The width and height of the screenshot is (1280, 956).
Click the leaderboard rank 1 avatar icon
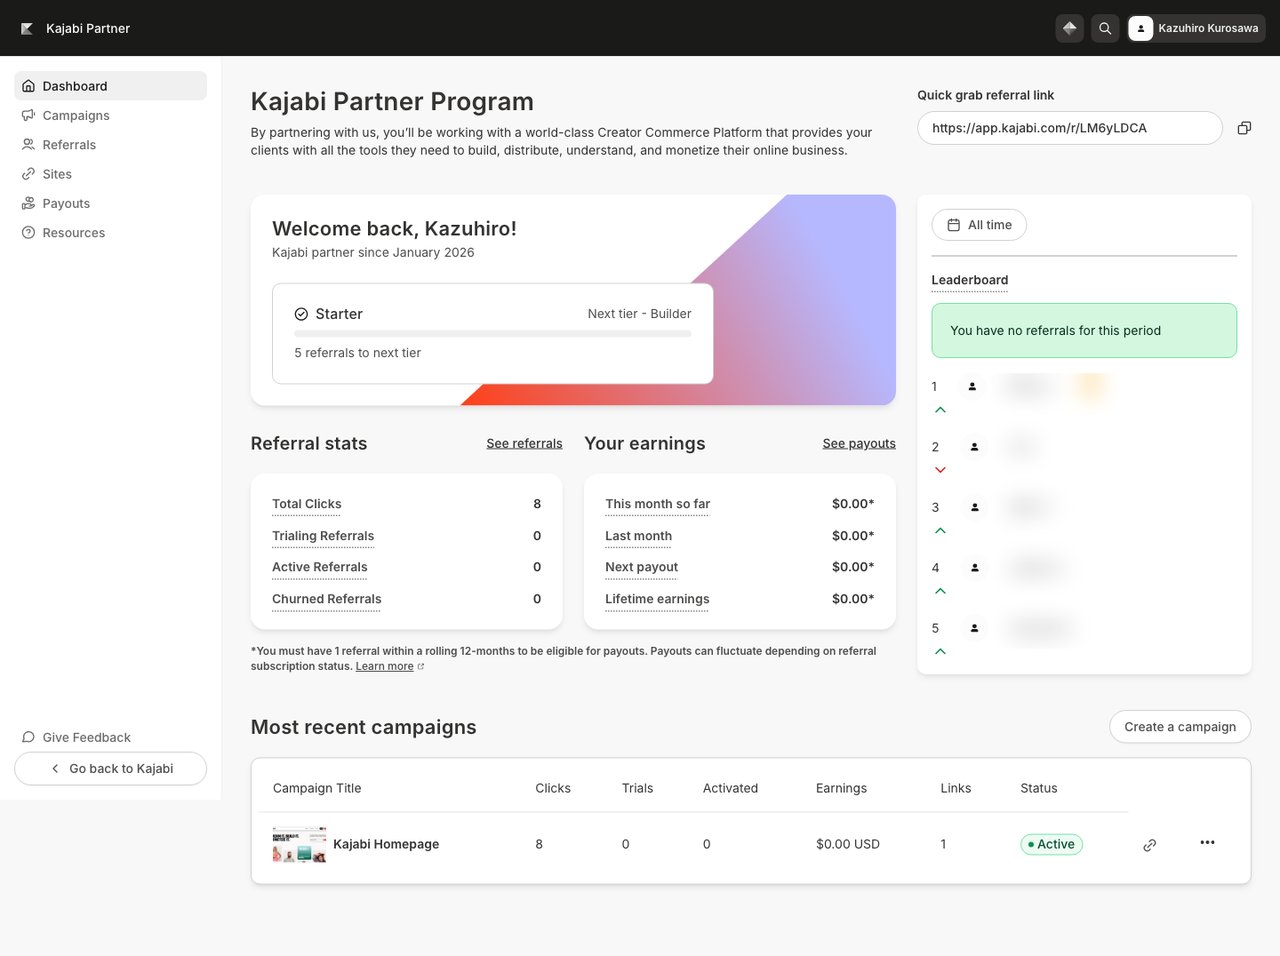[x=972, y=386]
